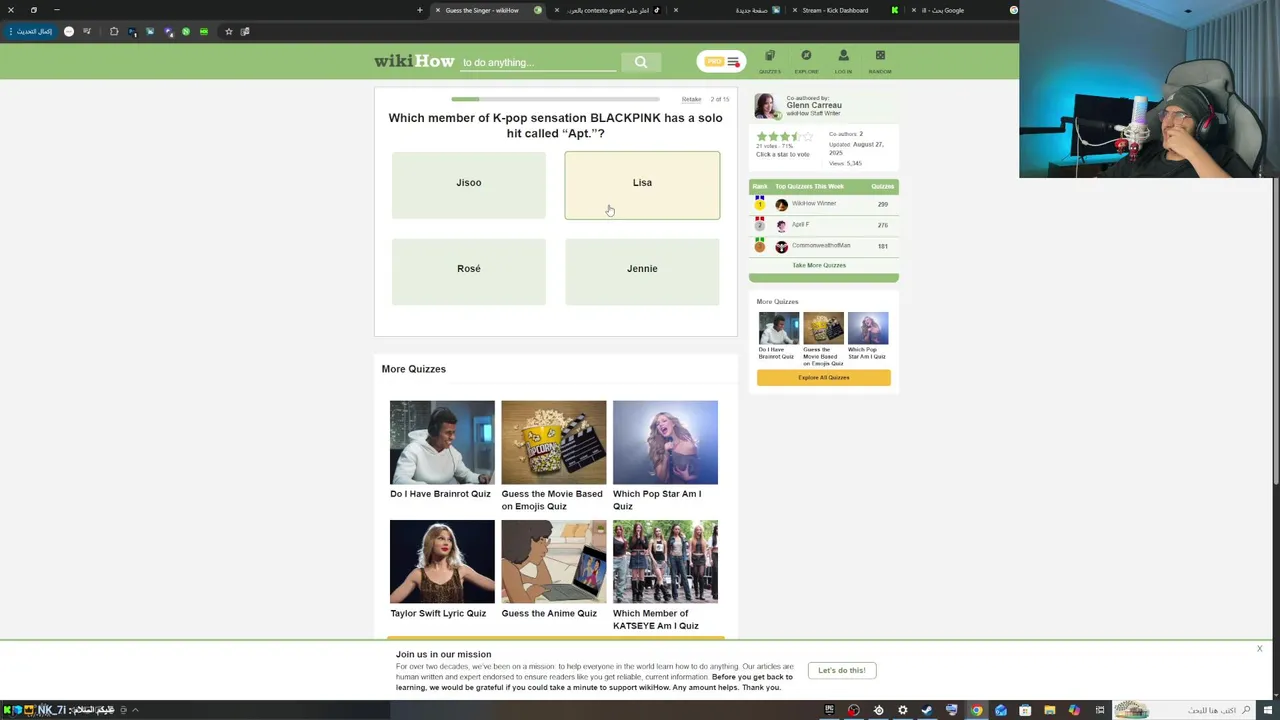Rate with the first star
This screenshot has width=1280, height=720.
click(761, 136)
